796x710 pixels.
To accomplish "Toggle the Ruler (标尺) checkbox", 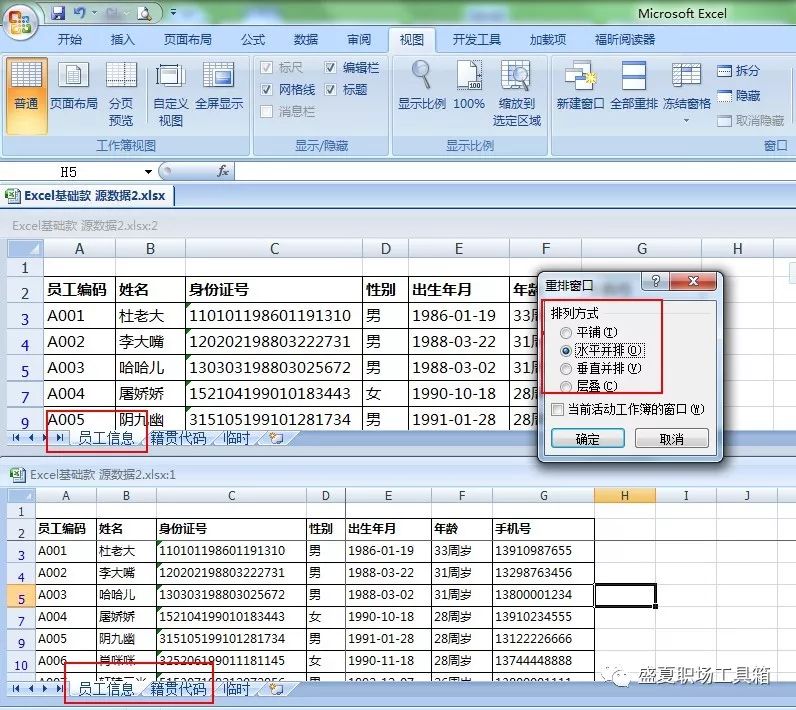I will tap(266, 67).
